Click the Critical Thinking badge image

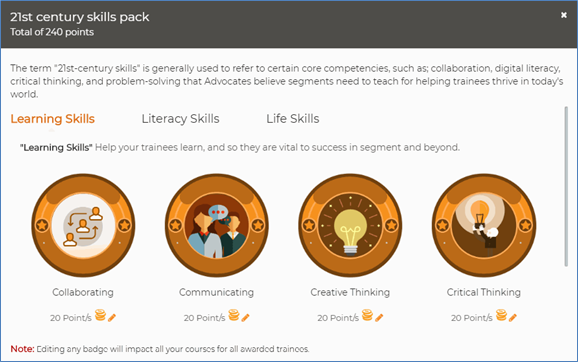tap(484, 225)
